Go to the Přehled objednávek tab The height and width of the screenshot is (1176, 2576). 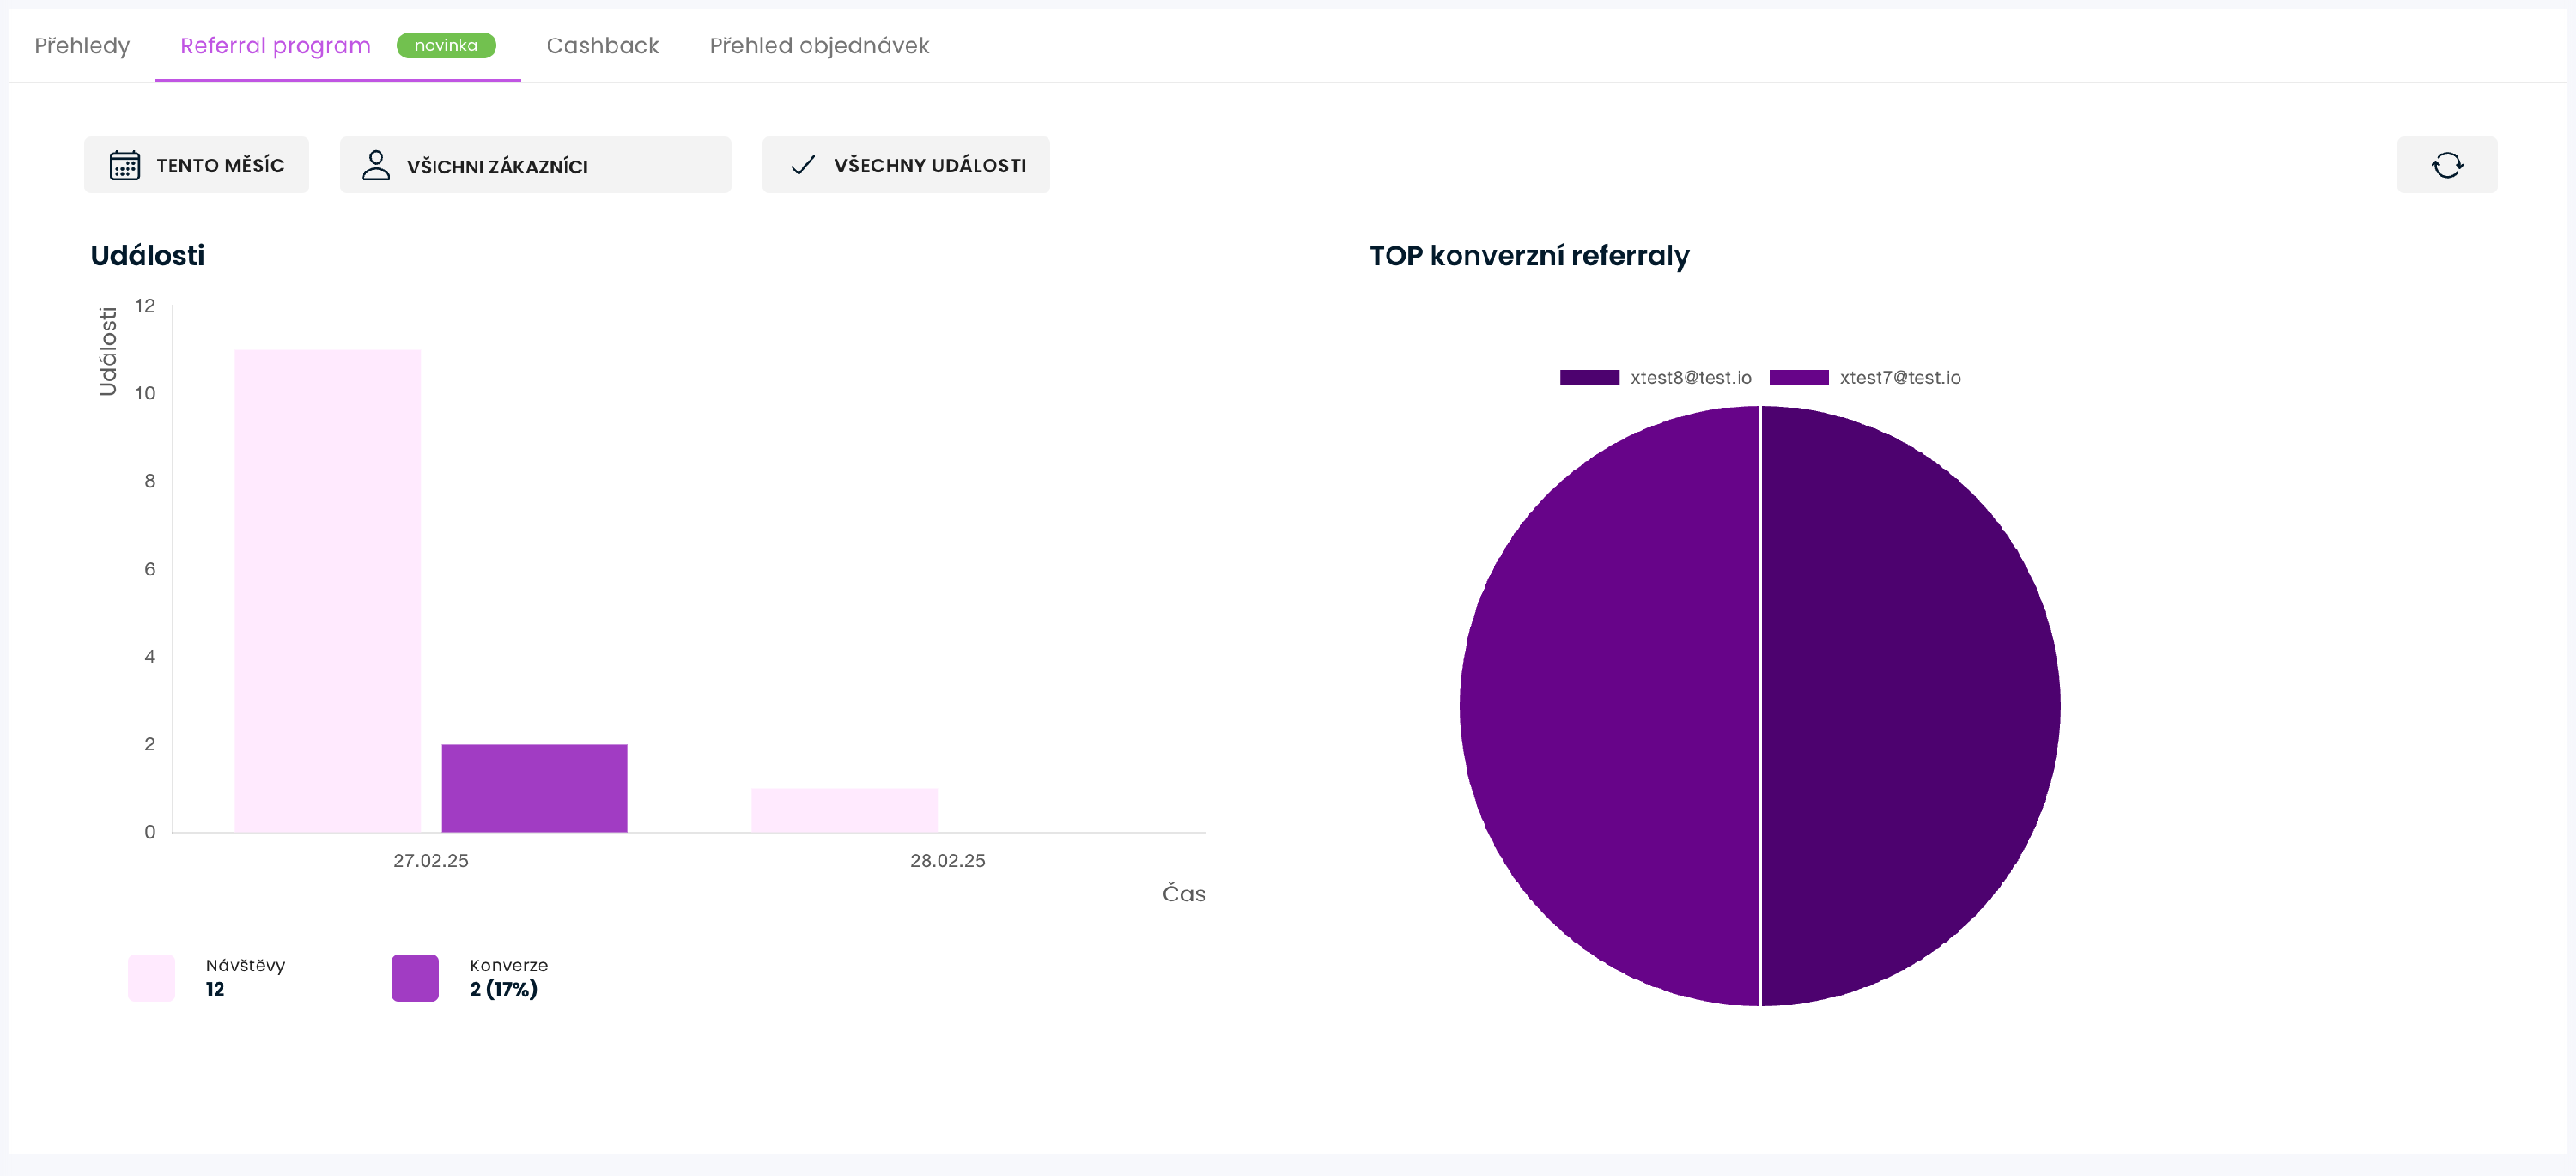pyautogui.click(x=819, y=45)
